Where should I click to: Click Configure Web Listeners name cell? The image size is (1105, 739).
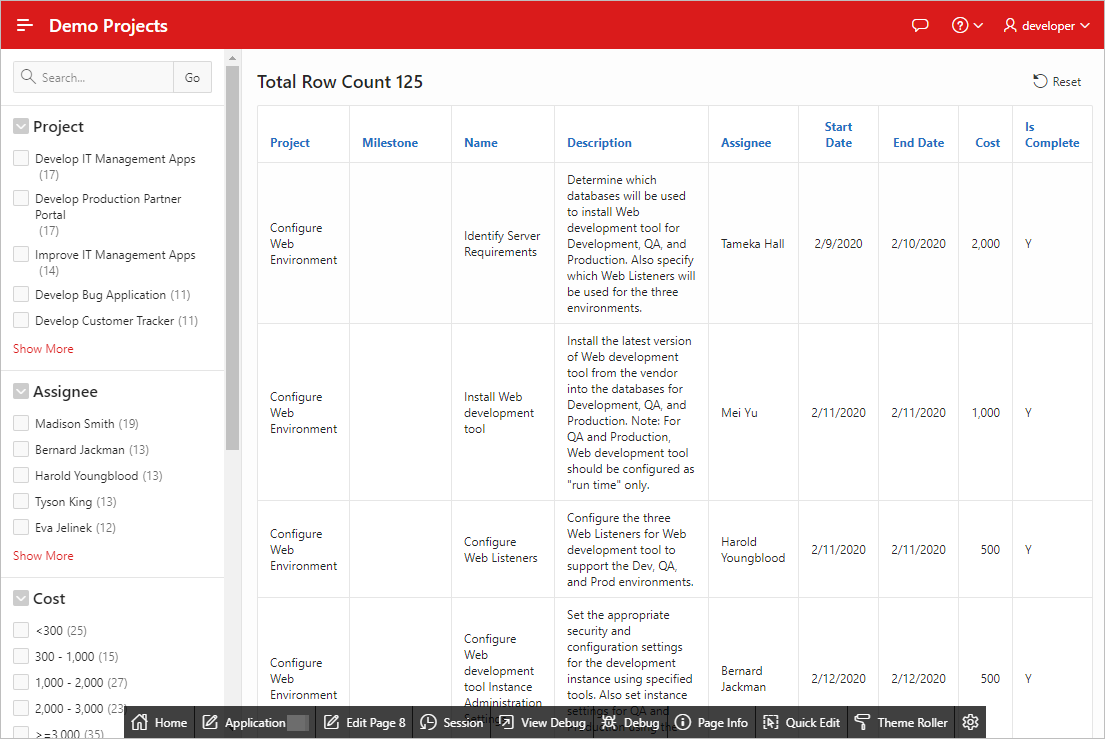click(502, 549)
